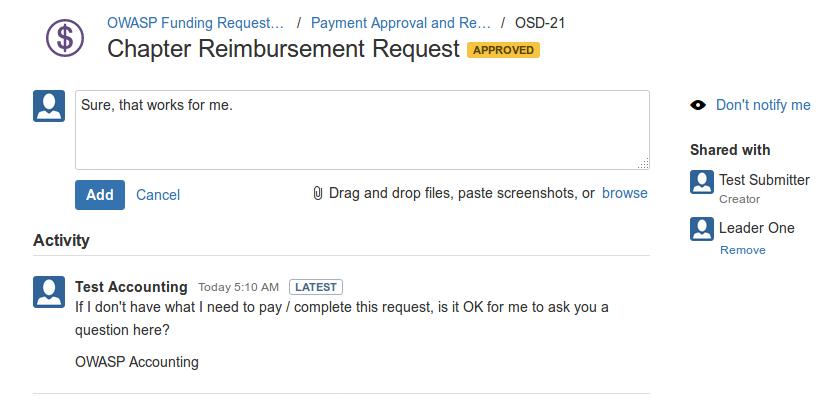Click Test Accounting's avatar in Activity
The image size is (836, 402).
(49, 292)
